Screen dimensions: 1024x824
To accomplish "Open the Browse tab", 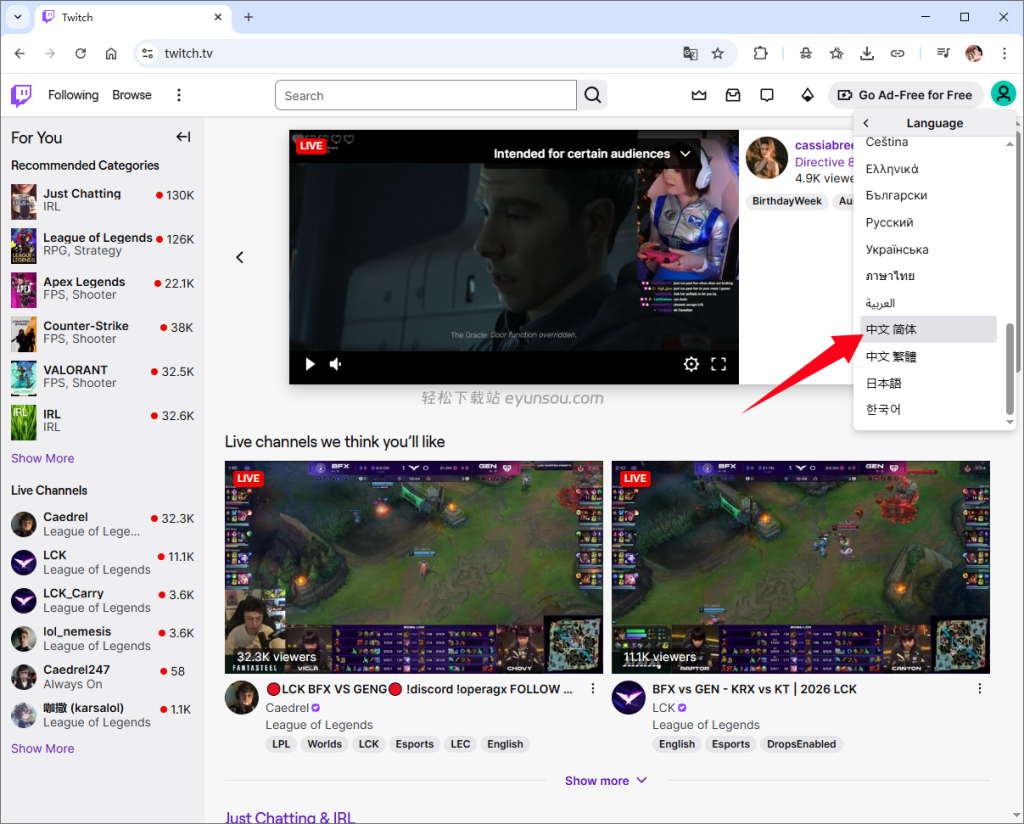I will pos(132,95).
